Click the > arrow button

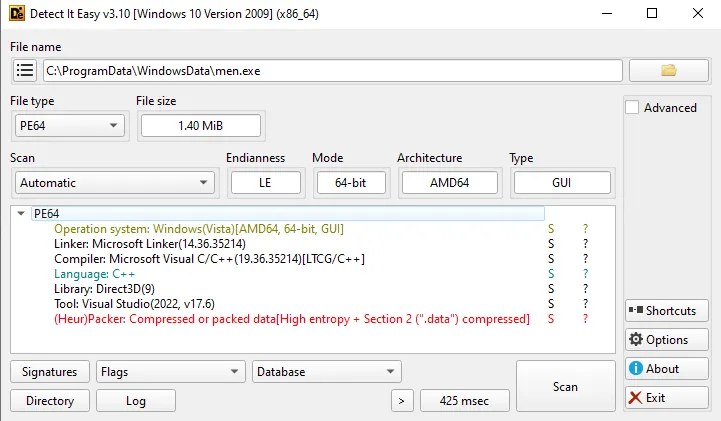point(402,400)
